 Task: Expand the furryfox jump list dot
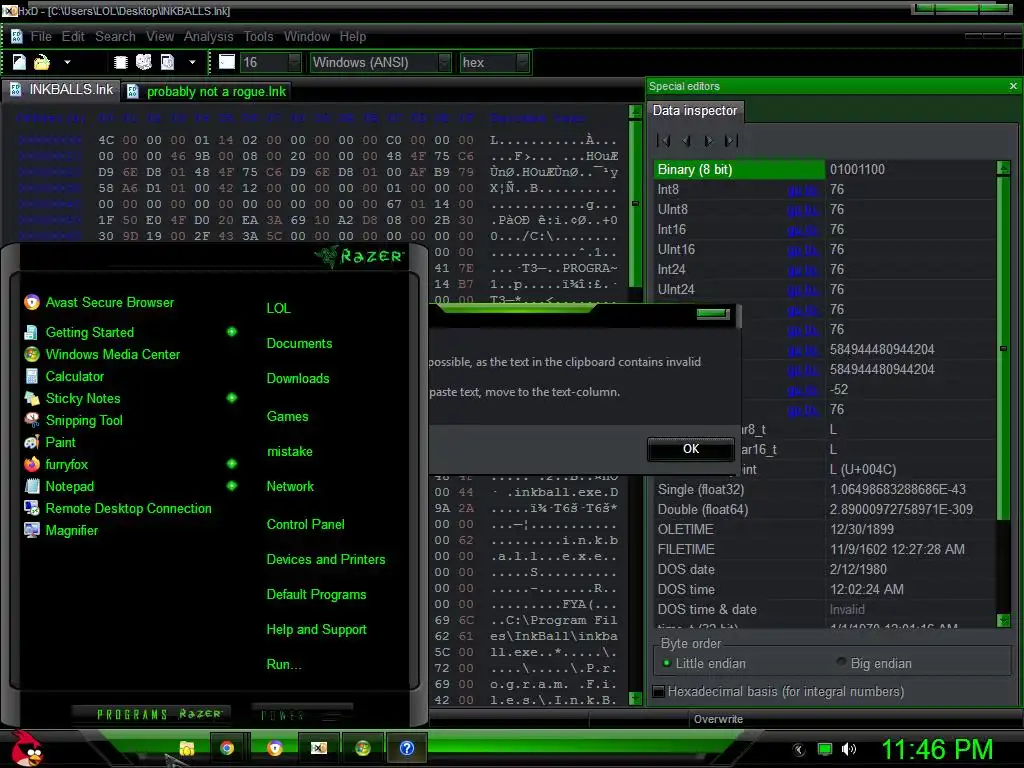point(232,464)
